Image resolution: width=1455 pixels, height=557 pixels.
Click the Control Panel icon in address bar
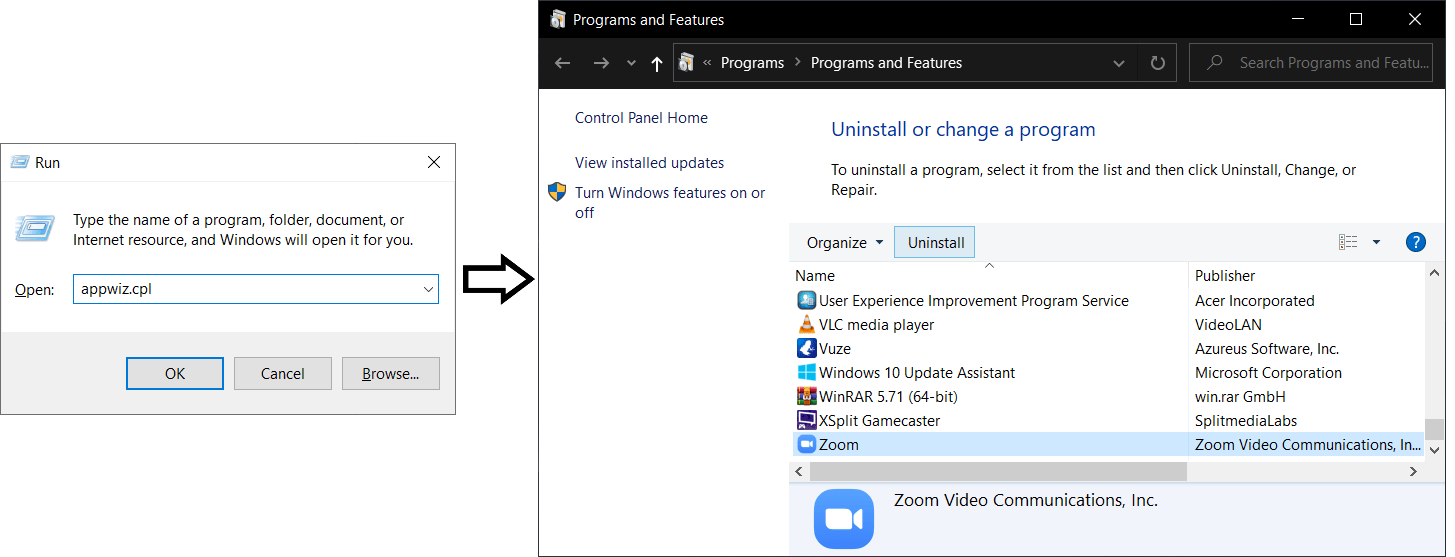pos(685,62)
